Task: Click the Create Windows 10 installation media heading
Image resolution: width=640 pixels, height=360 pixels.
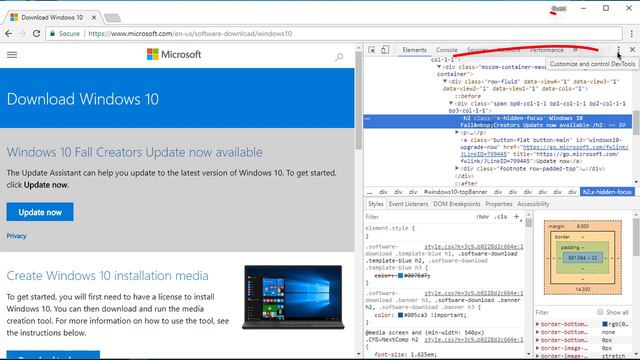Action: click(107, 276)
